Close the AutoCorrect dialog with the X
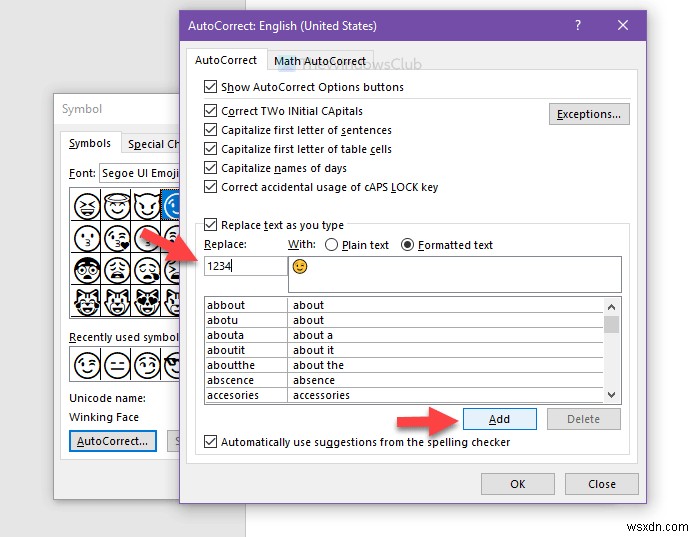The width and height of the screenshot is (700, 537). coord(623,25)
